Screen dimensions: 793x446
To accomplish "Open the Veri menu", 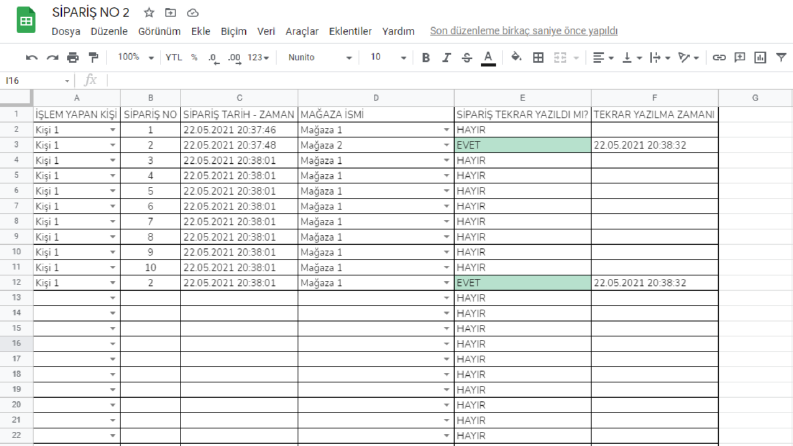I will click(266, 31).
